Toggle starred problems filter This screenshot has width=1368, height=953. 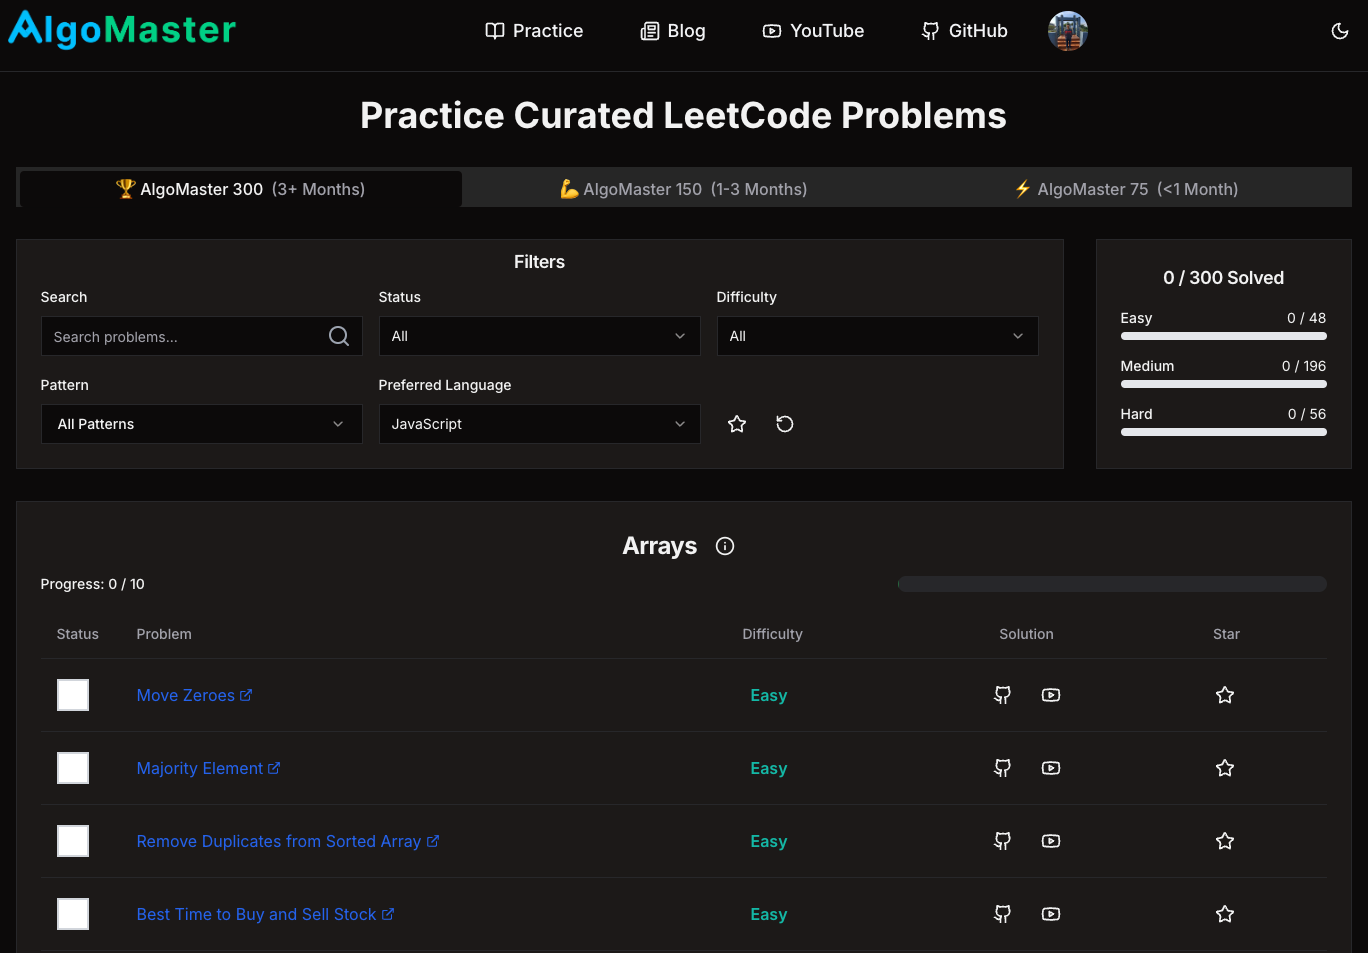tap(737, 424)
